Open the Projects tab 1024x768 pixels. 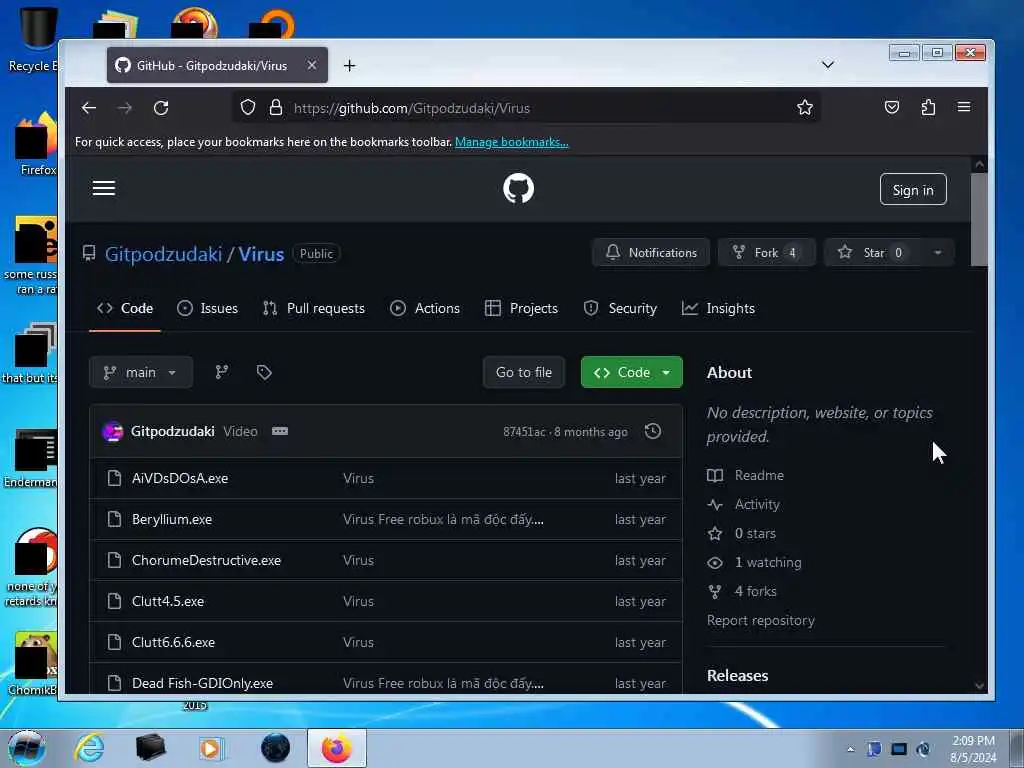(521, 308)
